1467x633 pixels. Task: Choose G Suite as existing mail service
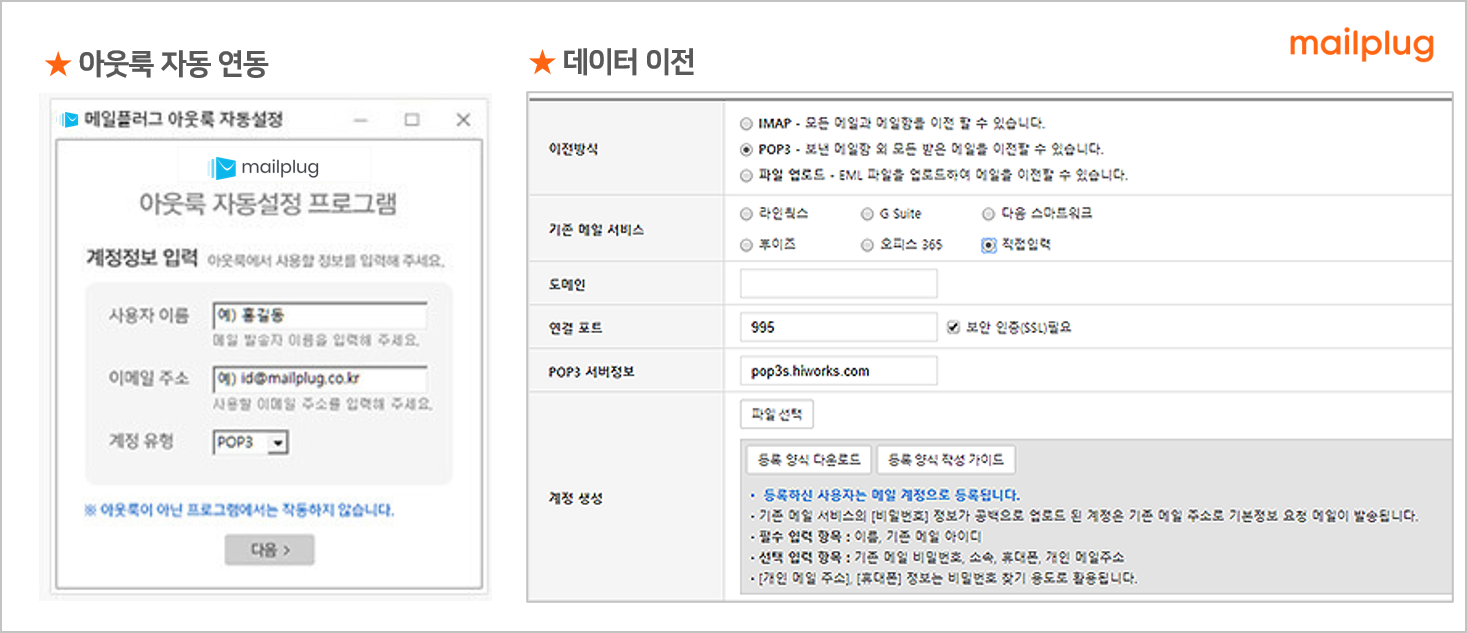point(867,214)
